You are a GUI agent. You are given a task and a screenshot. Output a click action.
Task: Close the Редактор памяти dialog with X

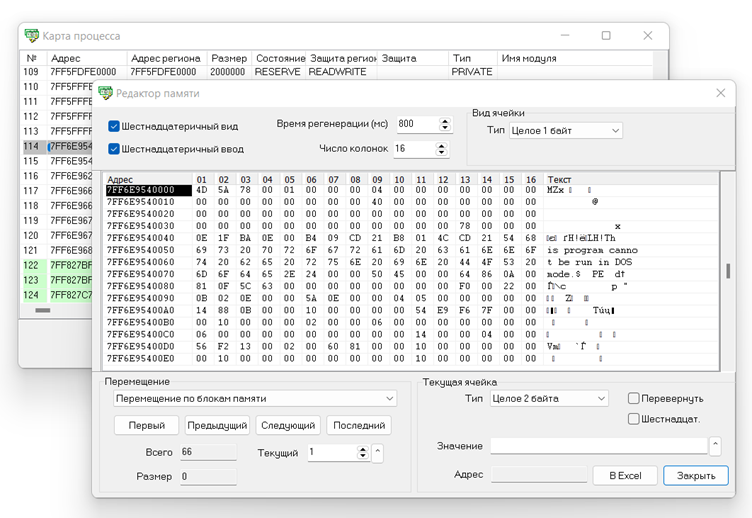(x=719, y=93)
